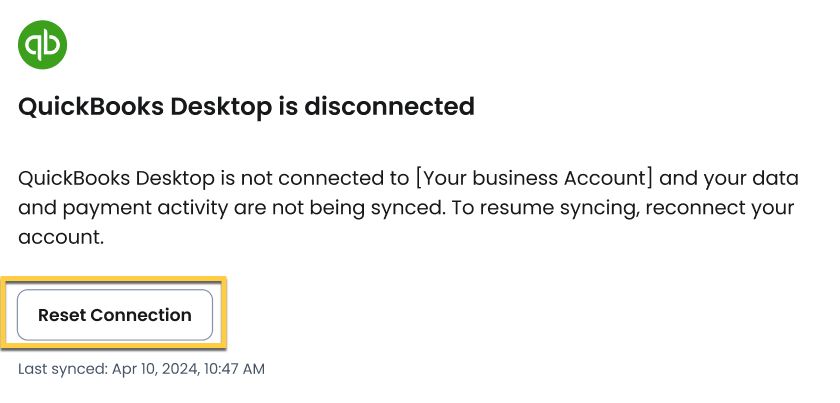Click the "payment activity" phrase in the paragraph
840x403 pixels.
pyautogui.click(x=116, y=209)
